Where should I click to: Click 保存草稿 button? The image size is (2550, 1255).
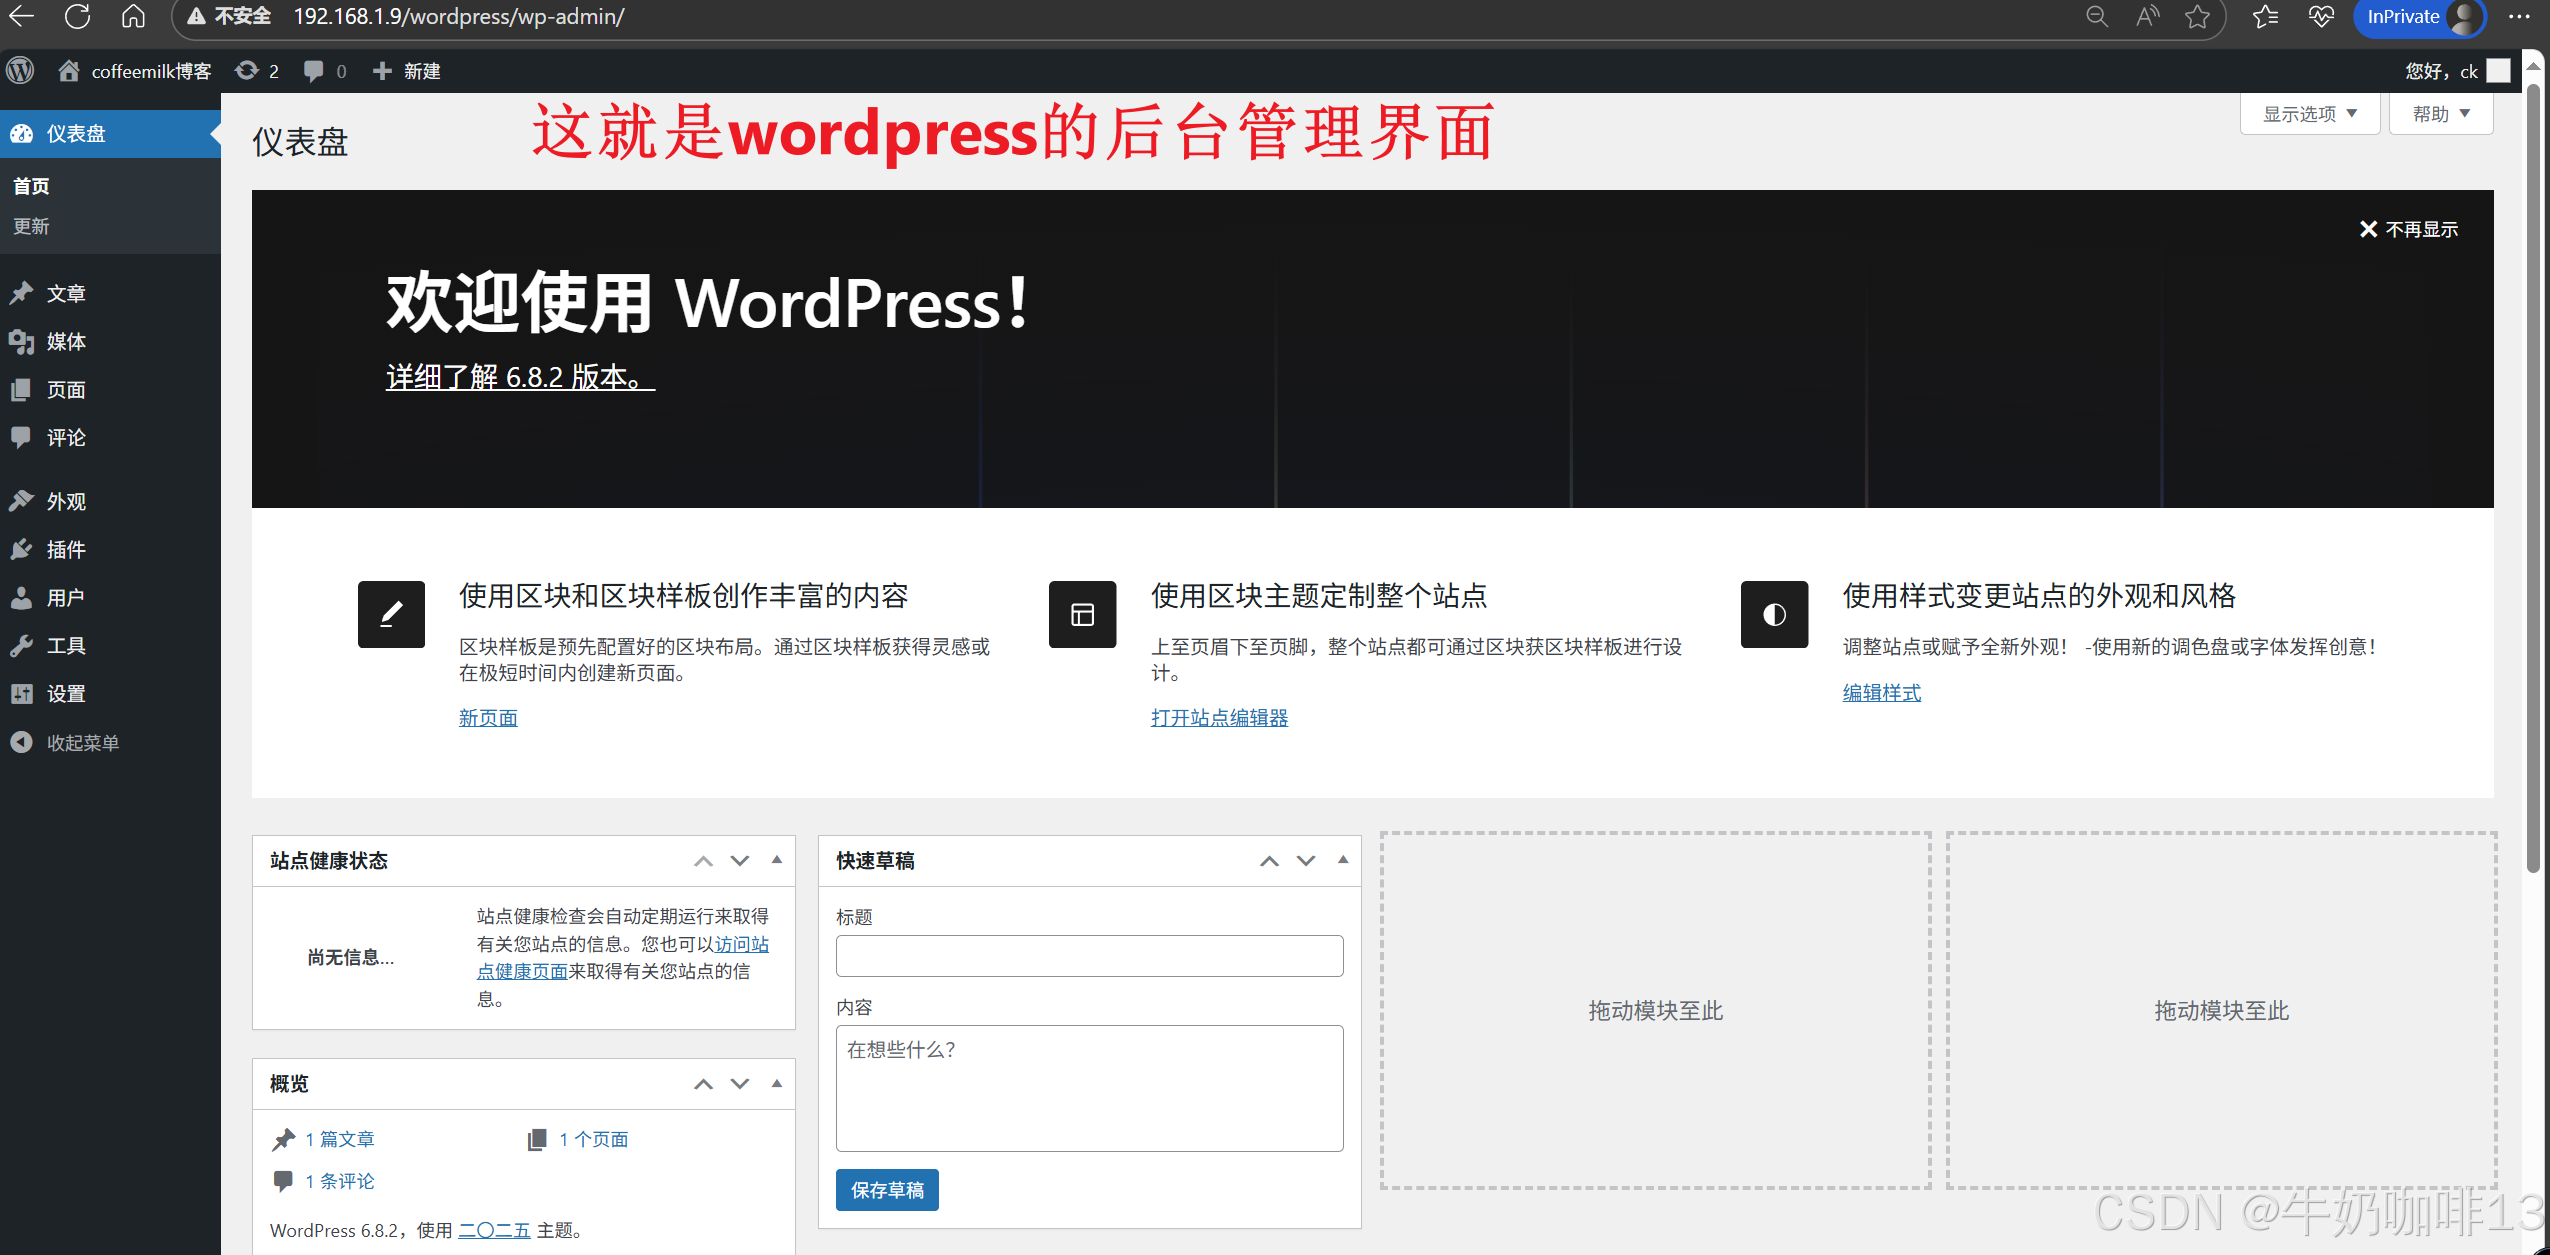[887, 1190]
